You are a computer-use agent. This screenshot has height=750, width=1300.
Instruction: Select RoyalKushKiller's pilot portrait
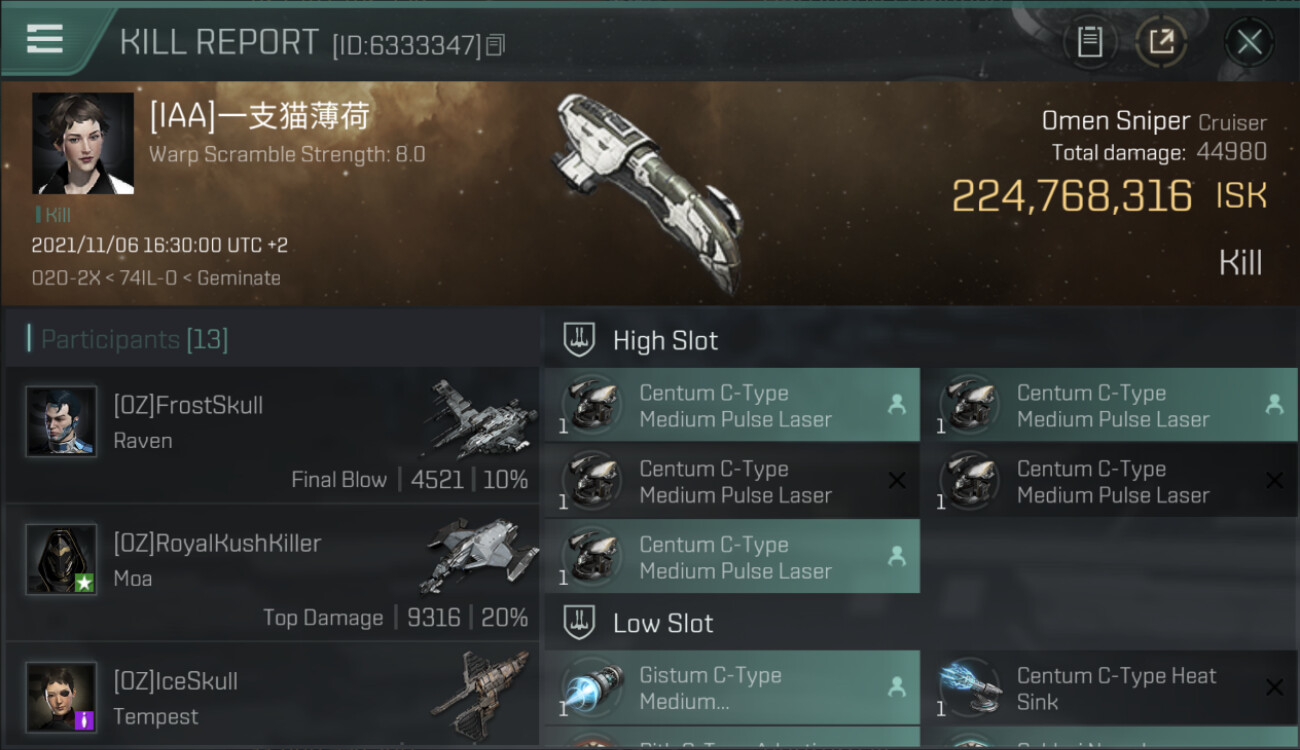(62, 559)
